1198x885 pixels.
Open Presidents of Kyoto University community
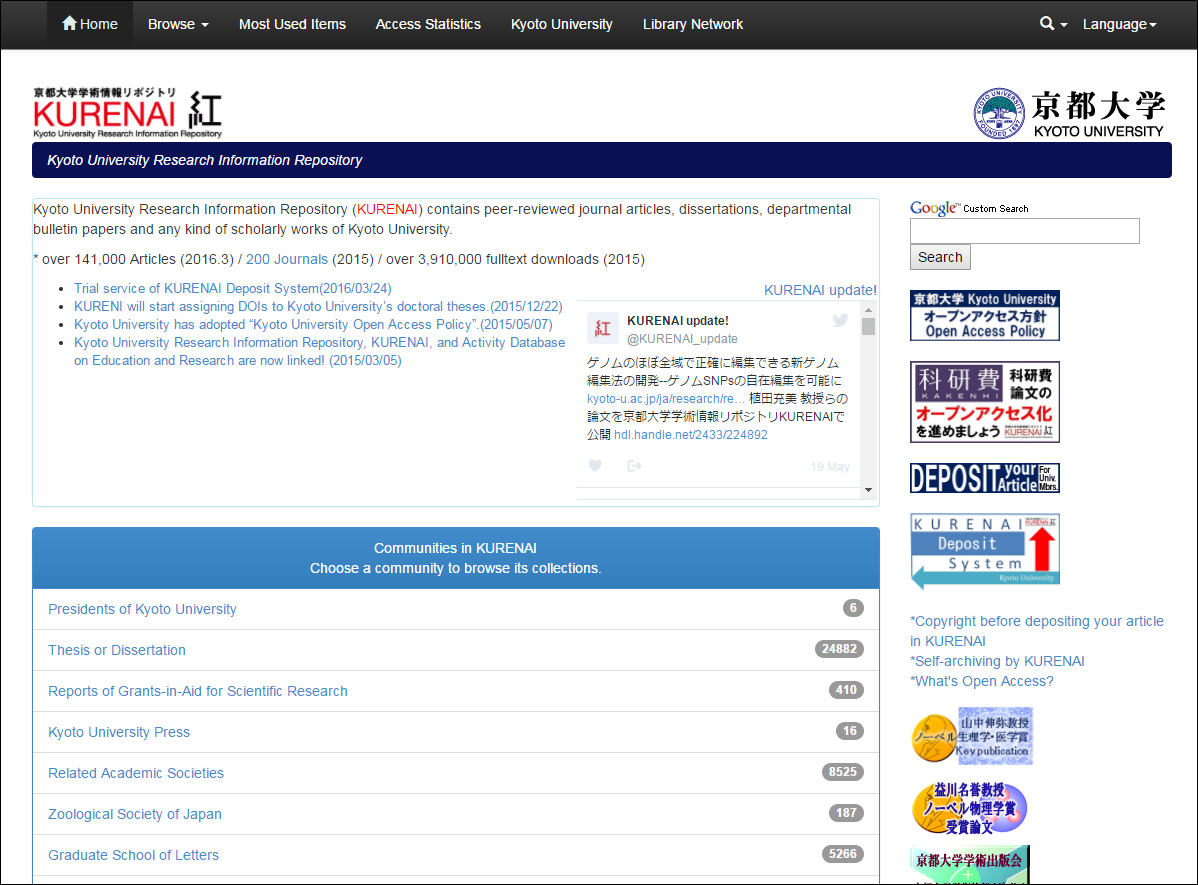click(x=142, y=609)
